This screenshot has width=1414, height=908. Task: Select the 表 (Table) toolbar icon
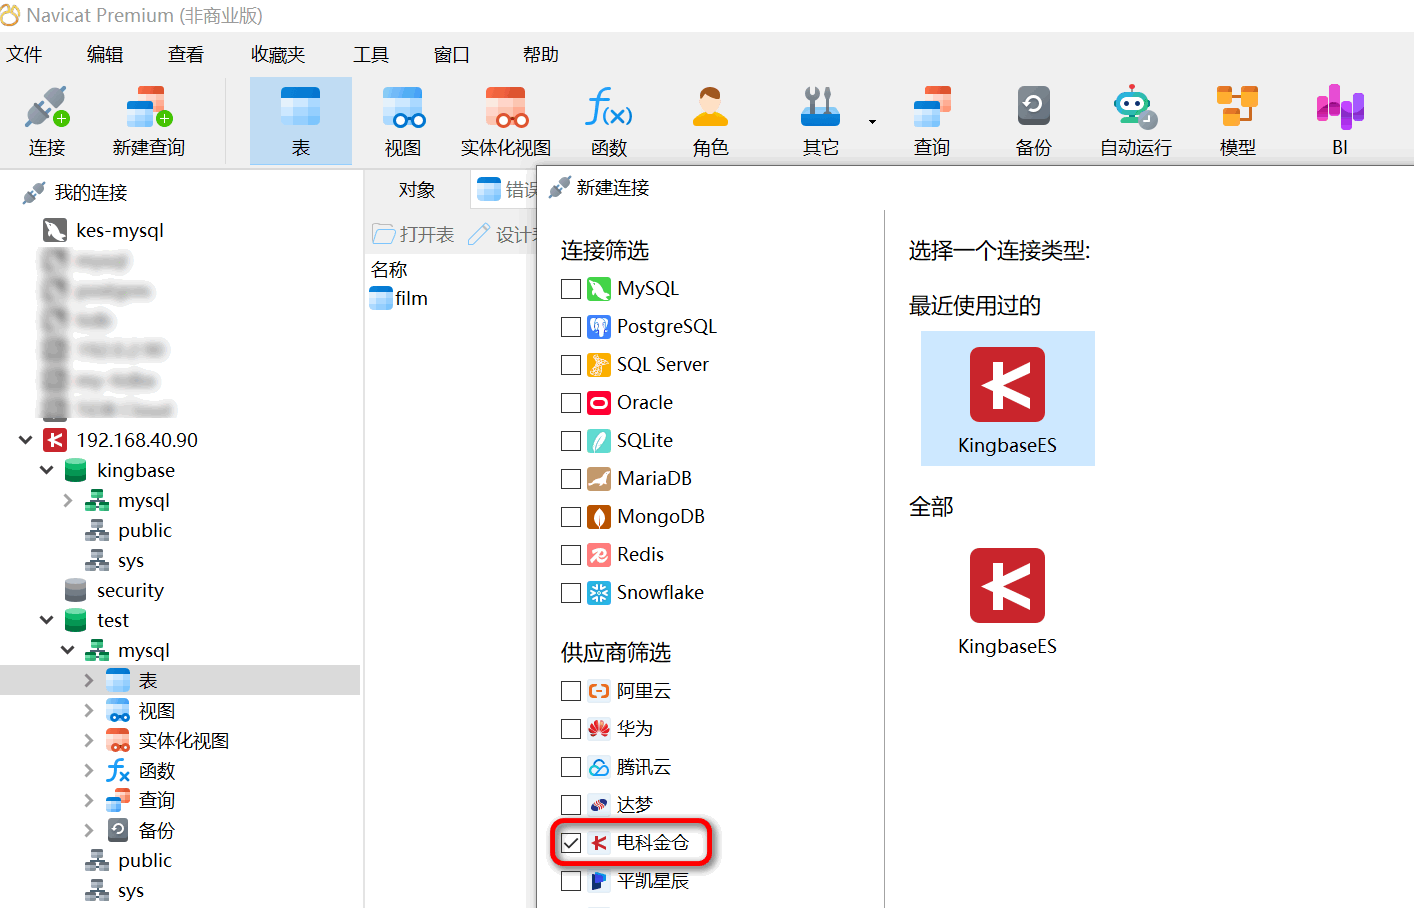click(x=301, y=121)
